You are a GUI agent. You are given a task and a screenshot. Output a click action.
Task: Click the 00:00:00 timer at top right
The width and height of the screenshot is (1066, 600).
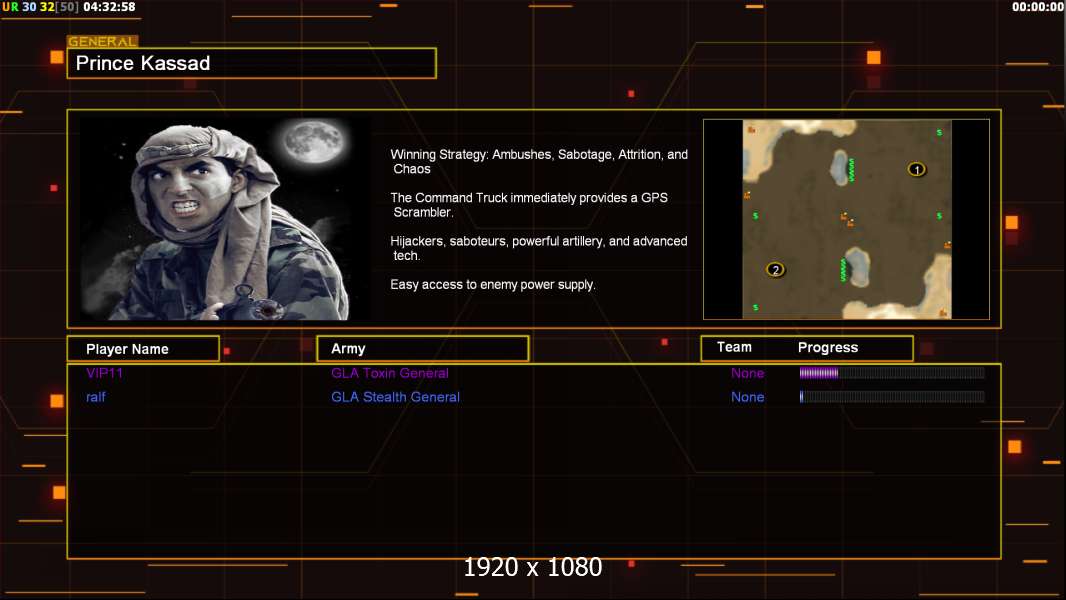[1037, 7]
